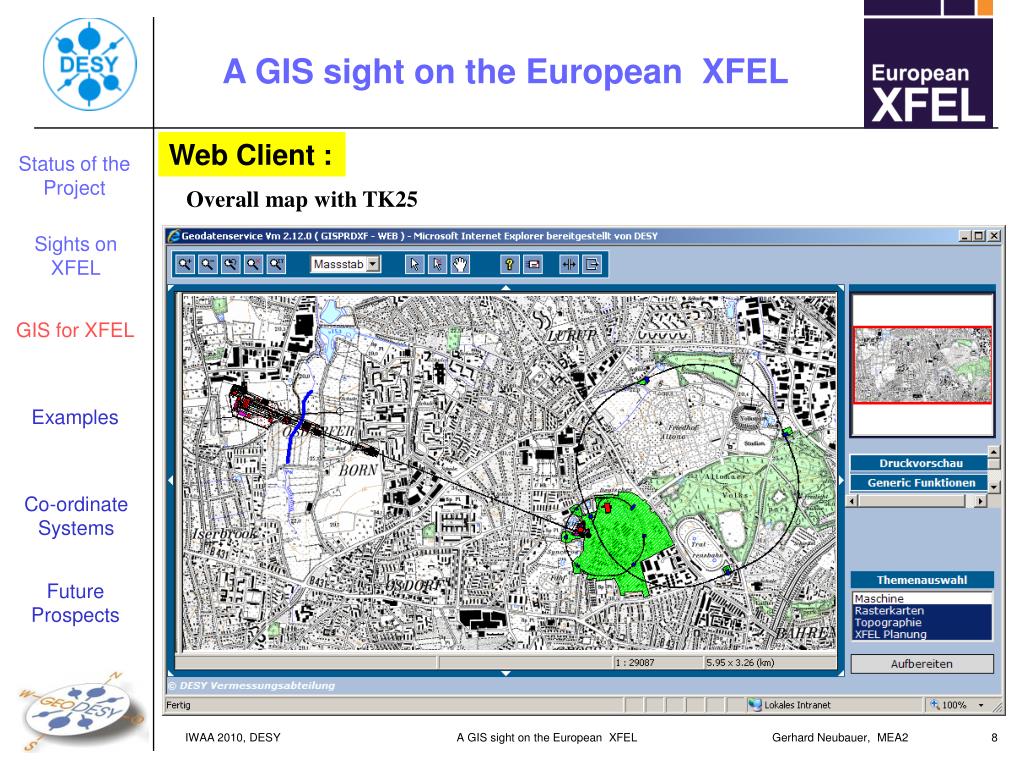Click the overview map thumbnail
Viewport: 1024px width, 768px height.
(921, 364)
